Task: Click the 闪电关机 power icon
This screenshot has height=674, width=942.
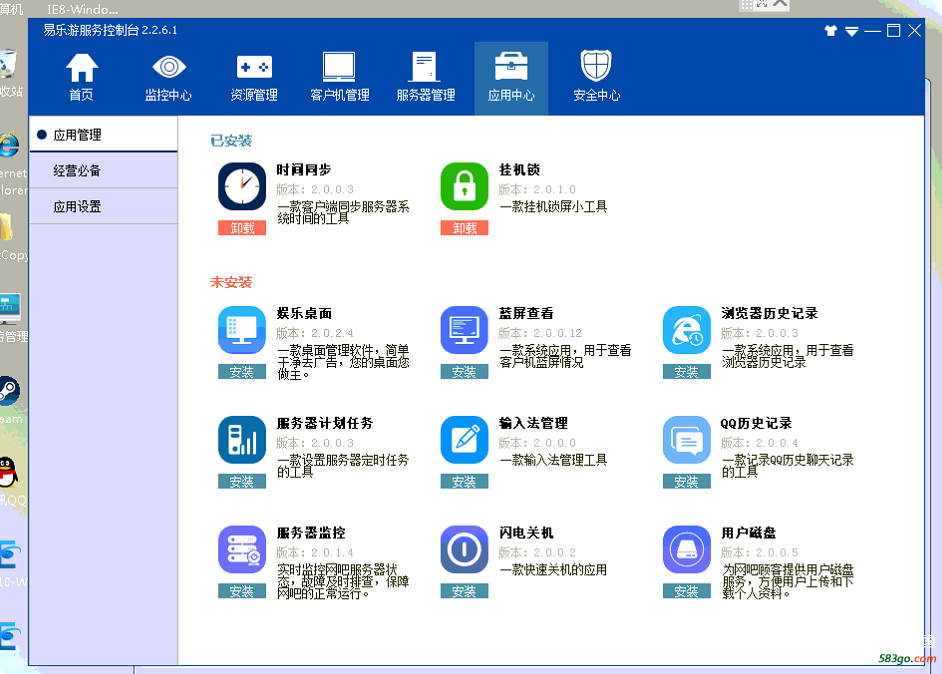Action: [x=464, y=550]
